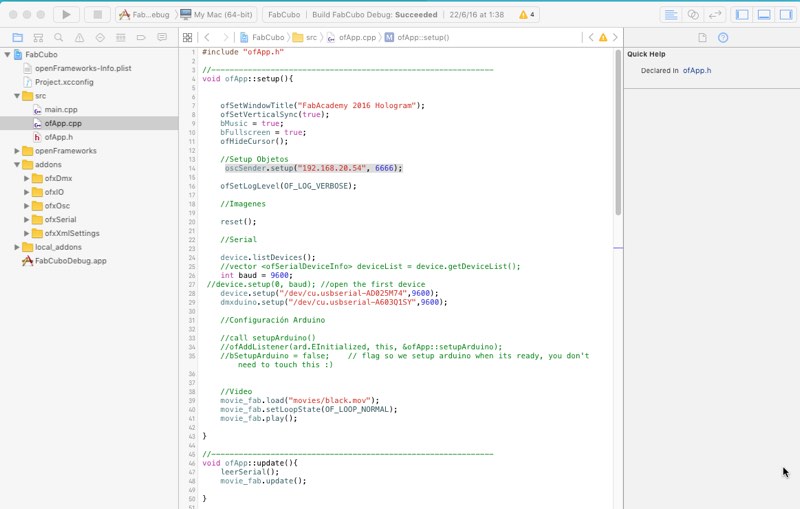Click the ofSetWindowTitle code line
Image resolution: width=800 pixels, height=509 pixels.
(322, 105)
